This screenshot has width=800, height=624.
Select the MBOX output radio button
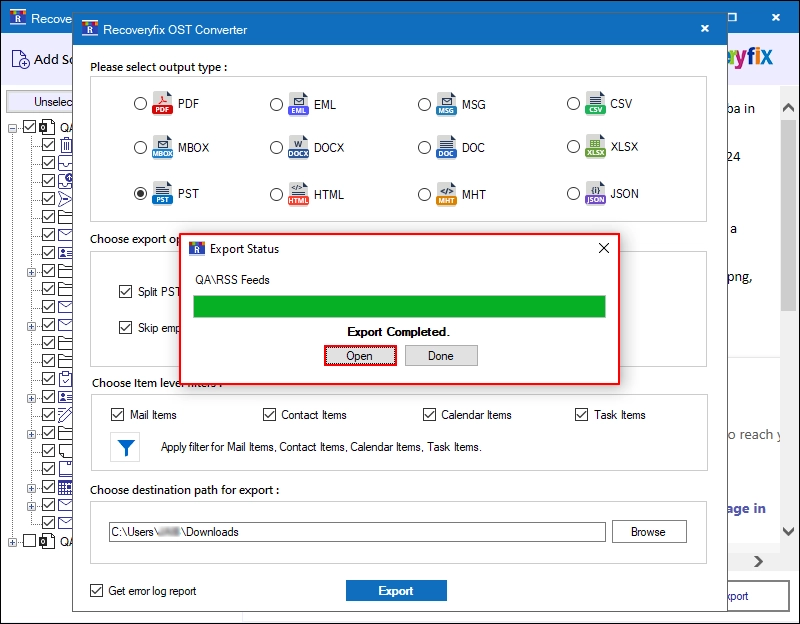tap(140, 147)
